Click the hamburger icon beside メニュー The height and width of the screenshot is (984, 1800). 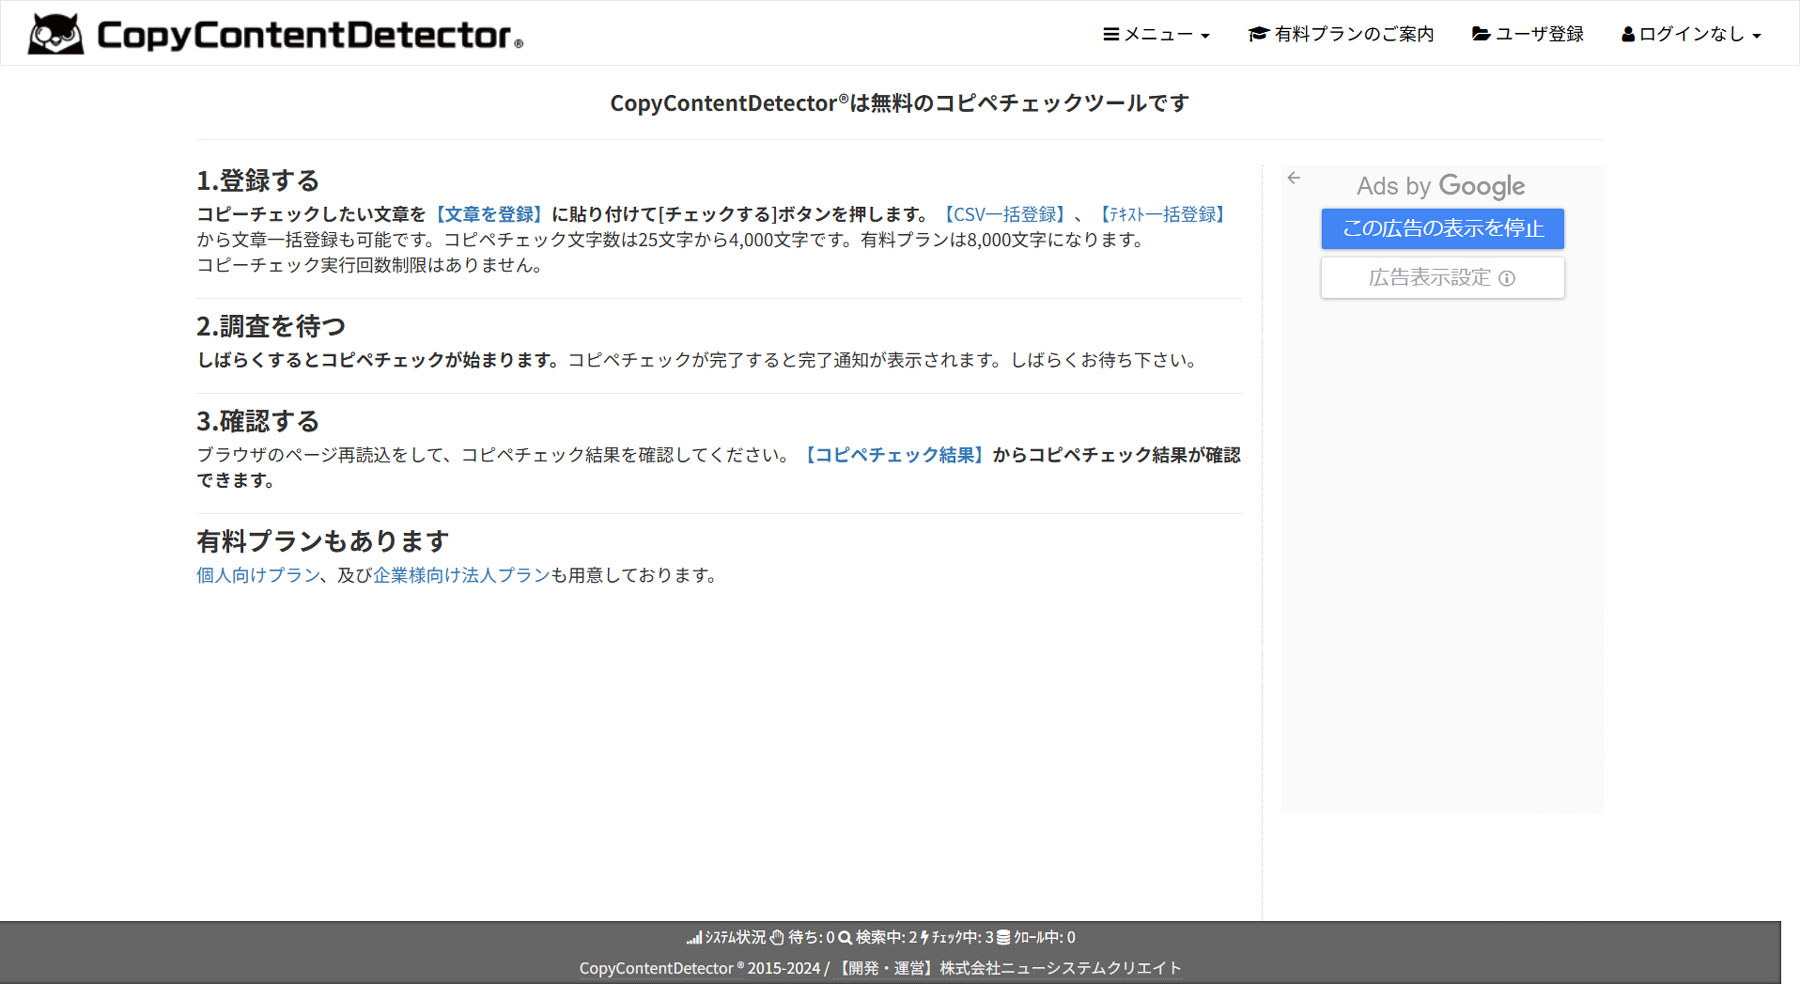[1110, 34]
